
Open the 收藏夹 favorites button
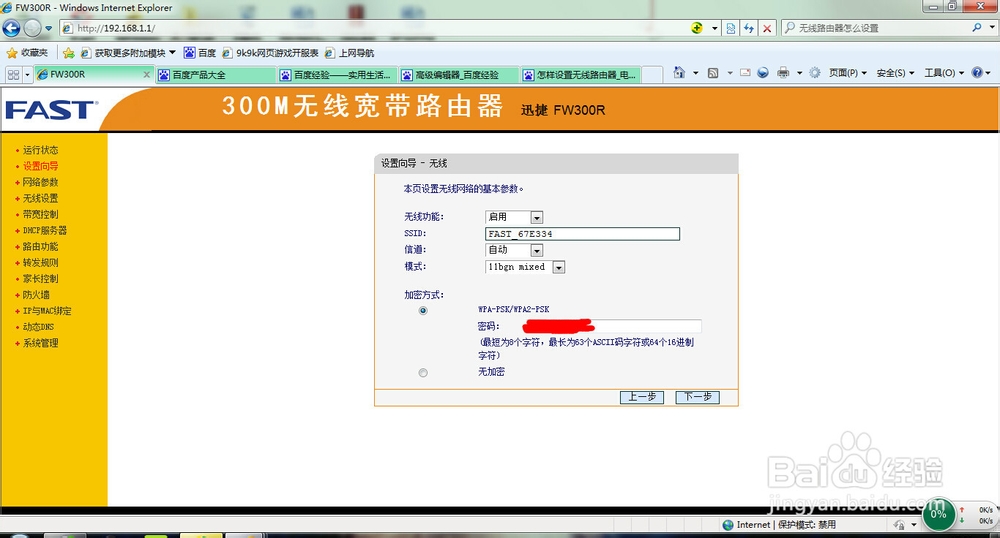[x=27, y=53]
